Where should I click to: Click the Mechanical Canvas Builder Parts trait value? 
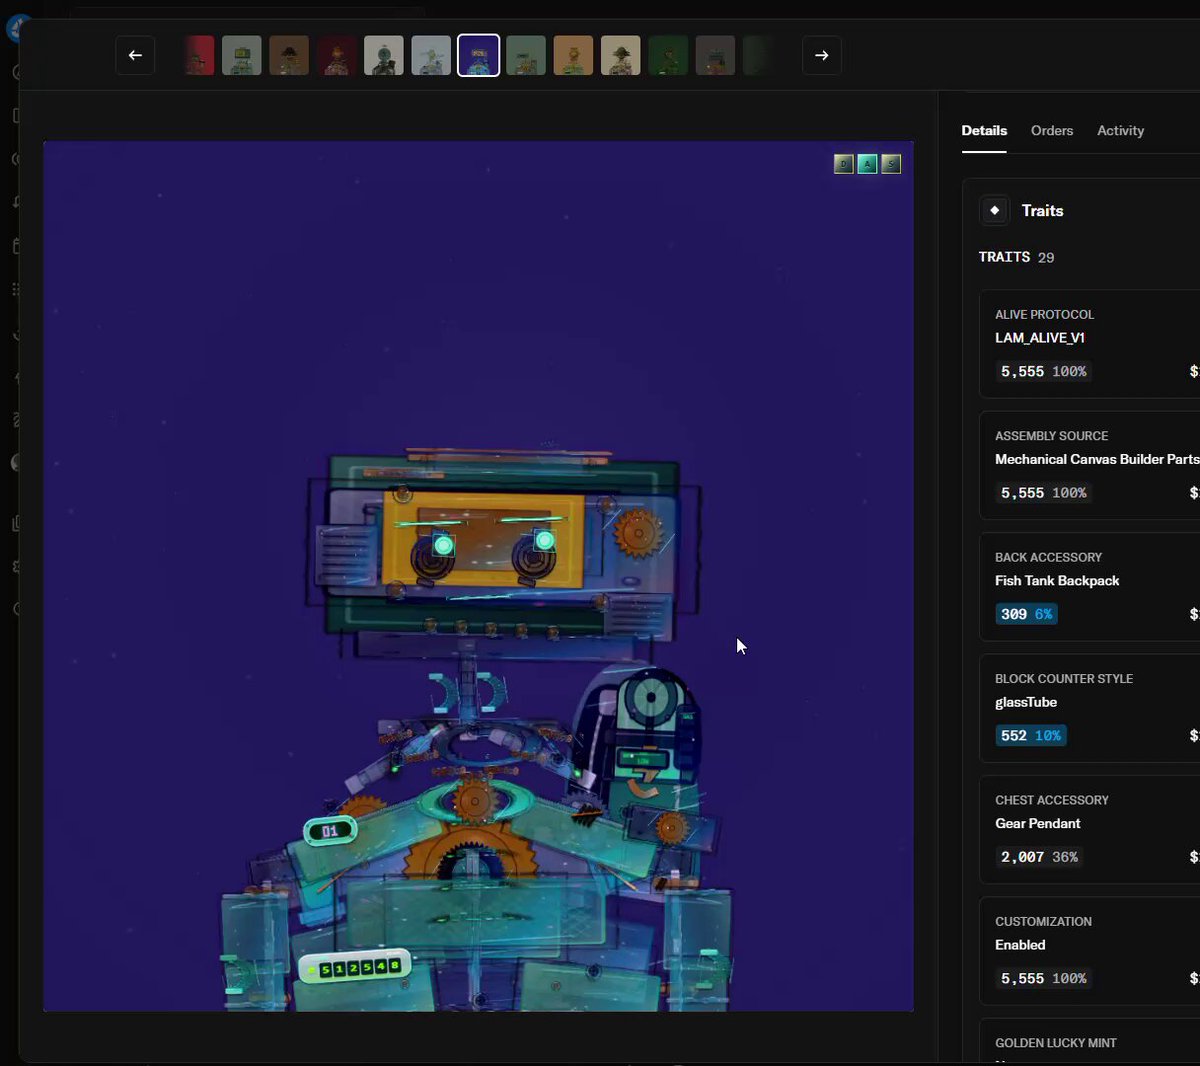pos(1097,459)
